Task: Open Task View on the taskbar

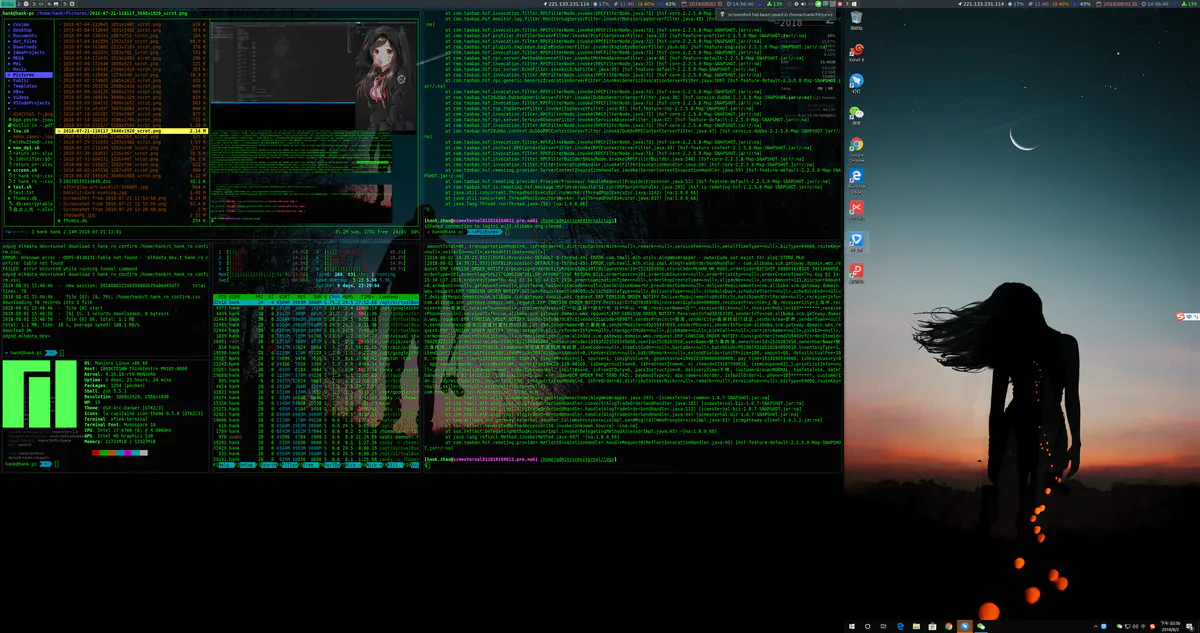Action: click(x=882, y=626)
